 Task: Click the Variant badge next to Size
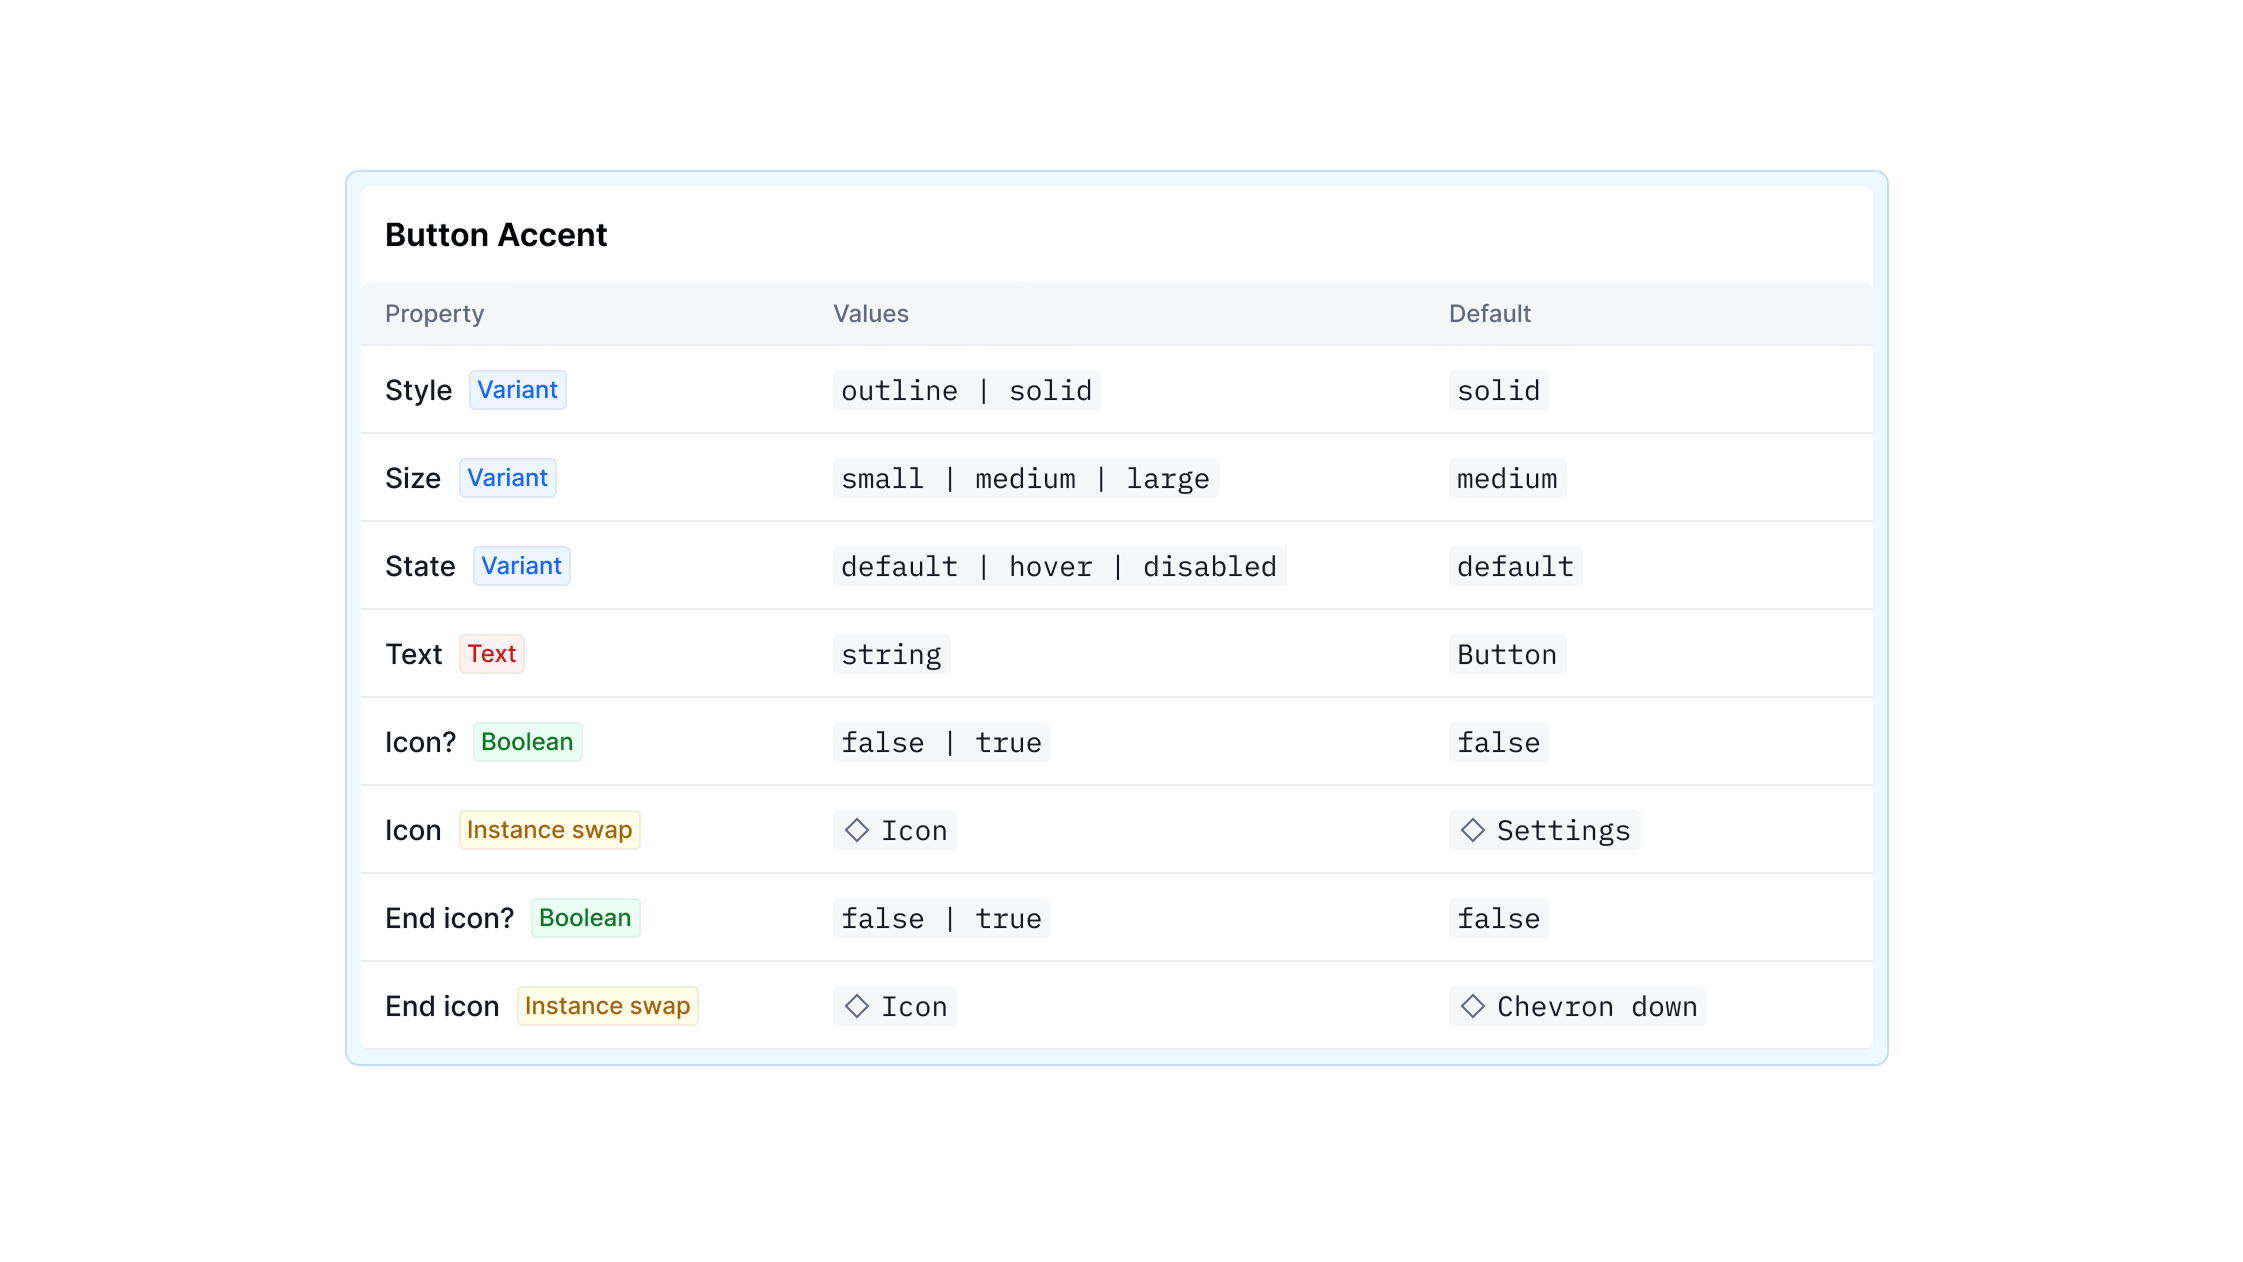[x=507, y=478]
